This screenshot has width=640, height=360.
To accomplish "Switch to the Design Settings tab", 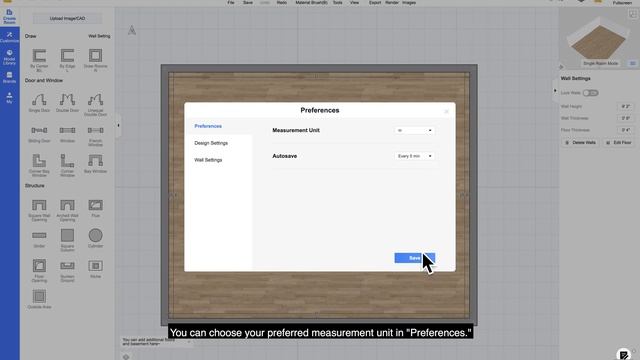I will [x=211, y=143].
